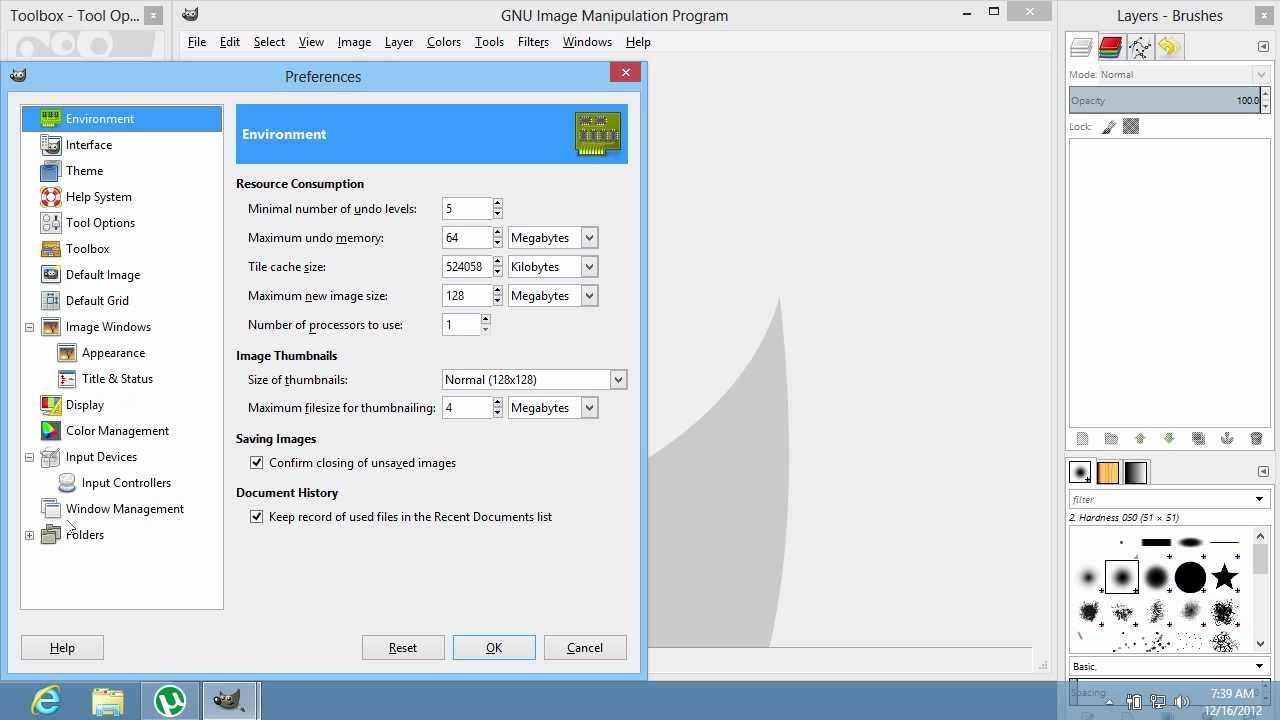Open Display preferences page
This screenshot has height=720, width=1280.
[84, 405]
